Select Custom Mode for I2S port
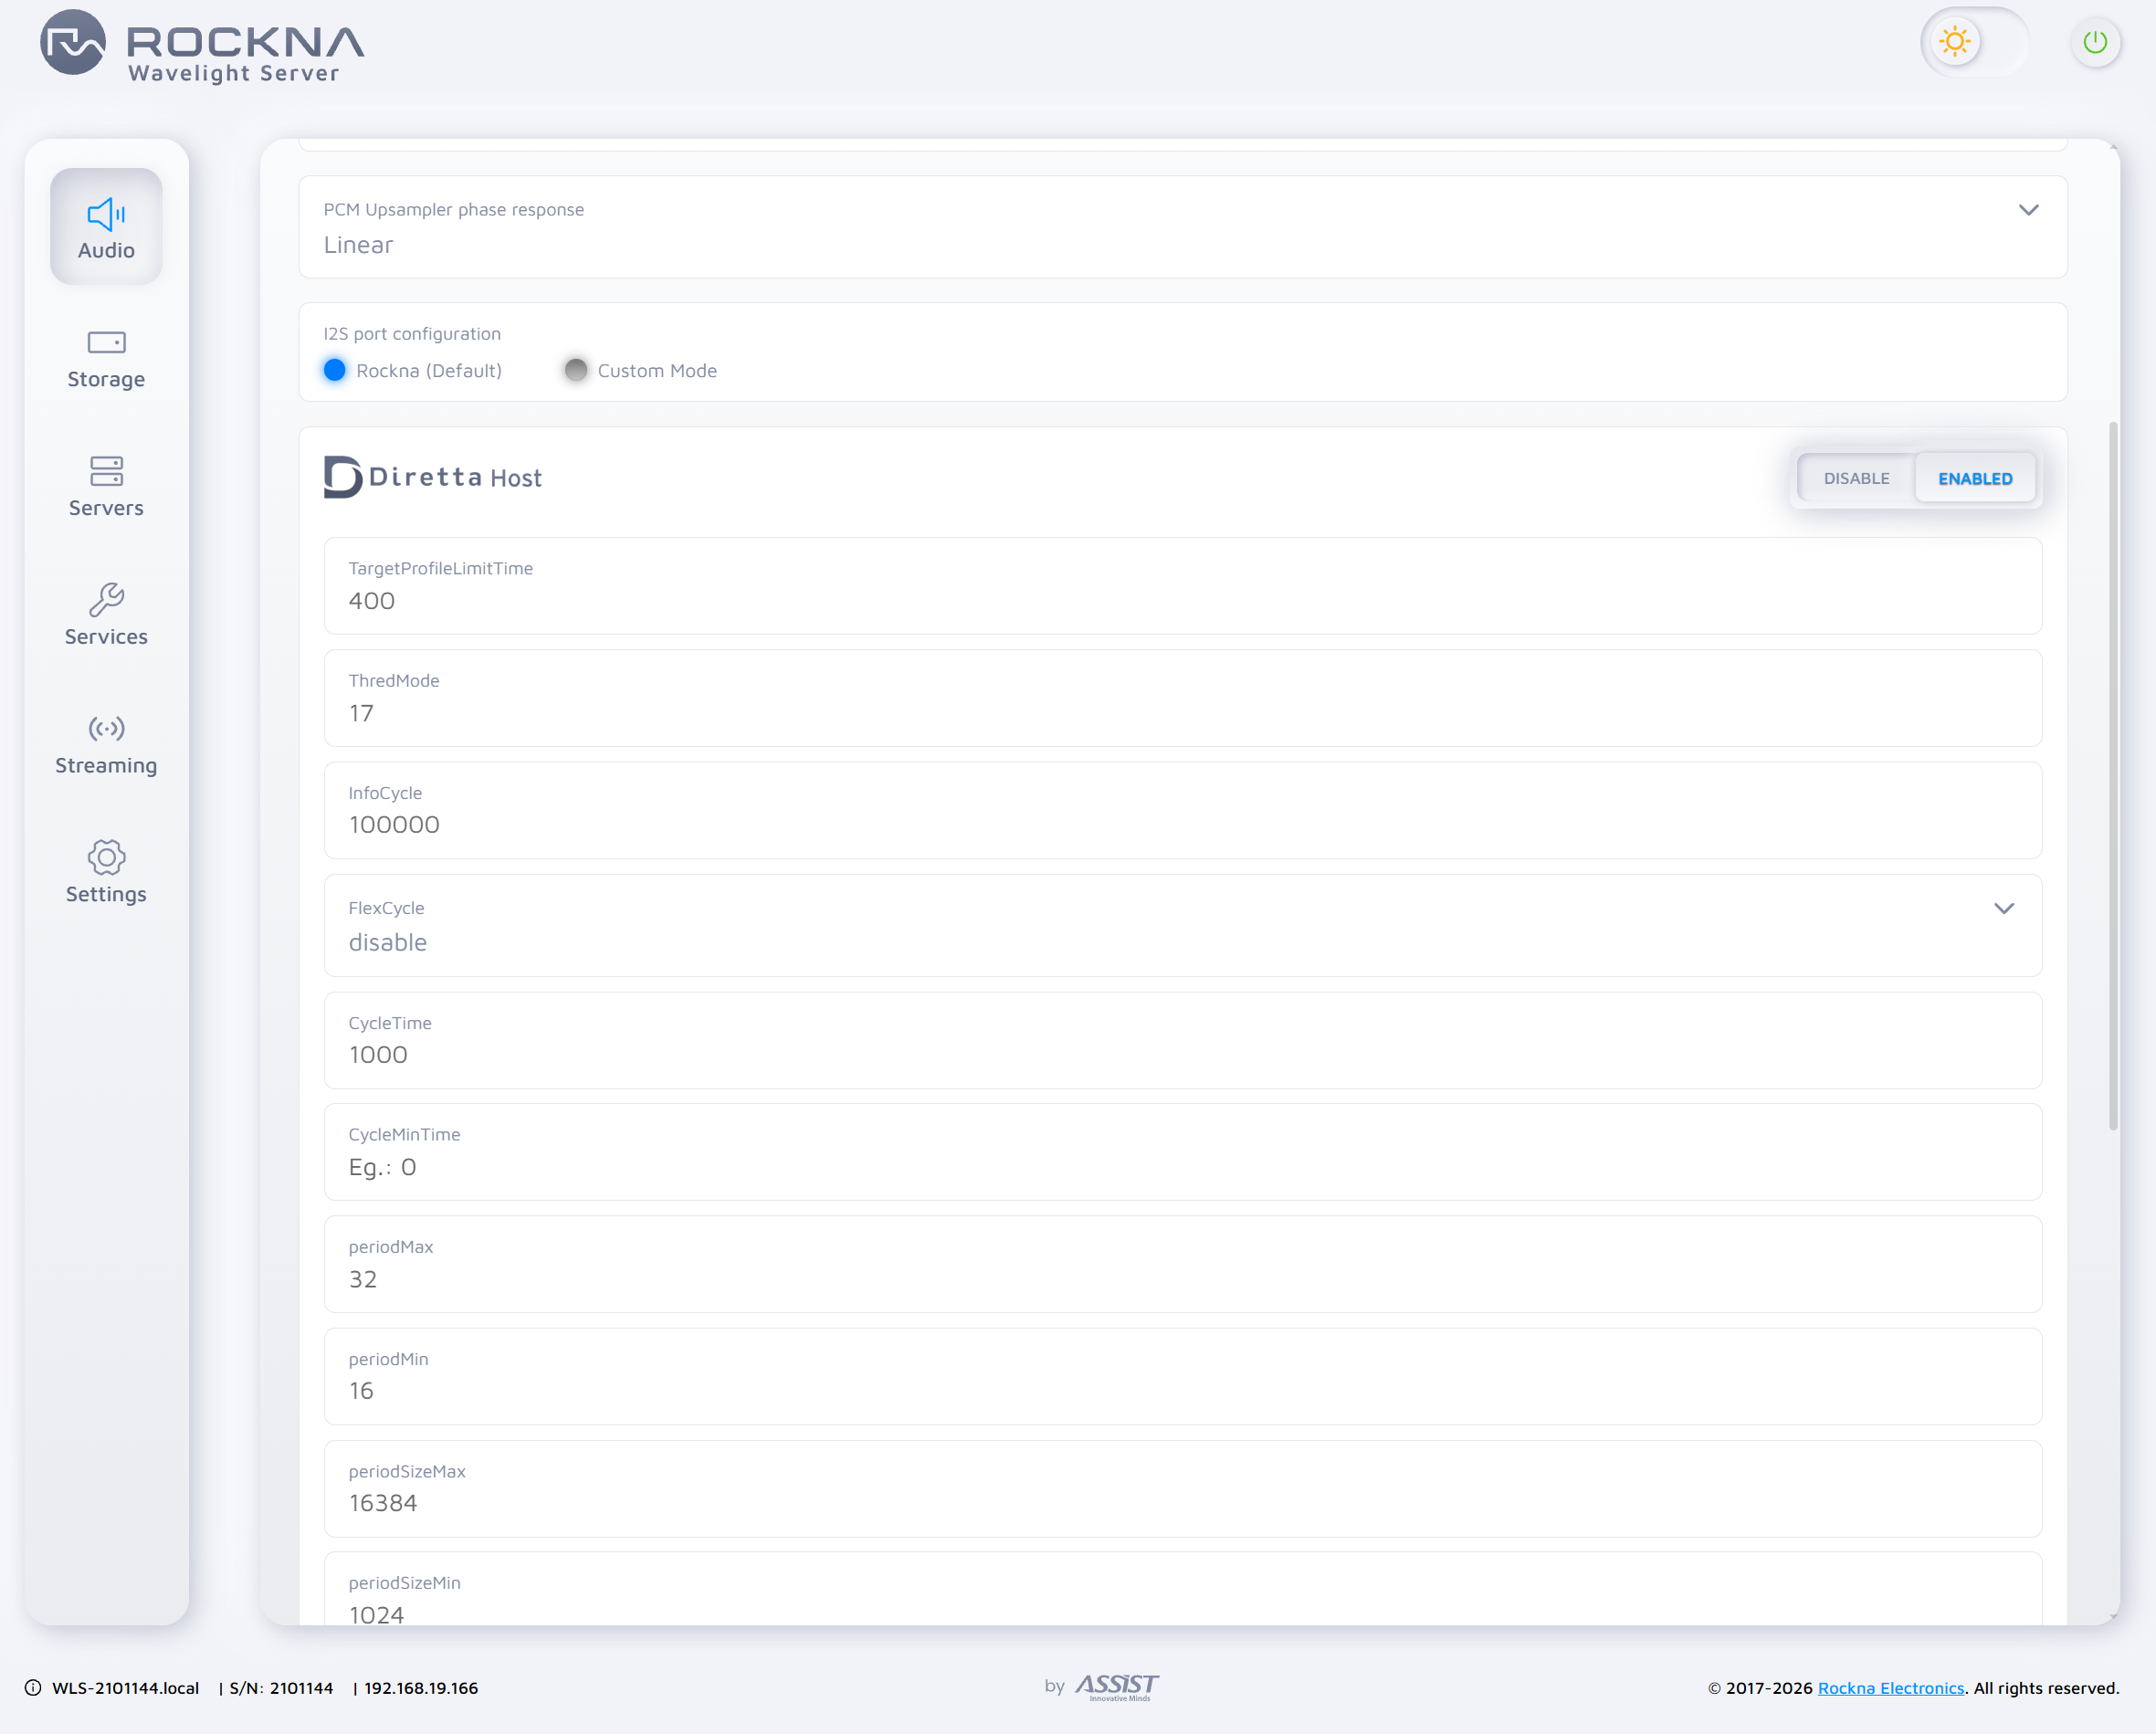This screenshot has height=1734, width=2156. (576, 370)
